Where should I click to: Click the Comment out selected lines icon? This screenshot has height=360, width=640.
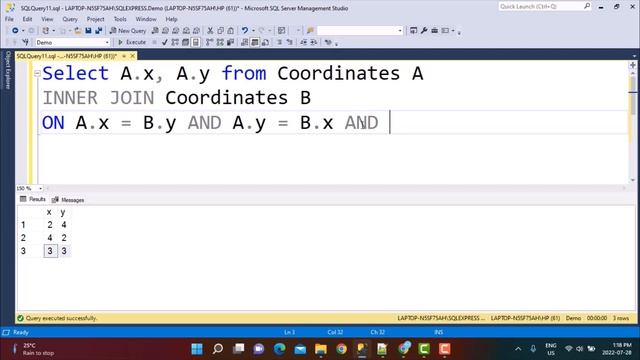[280, 42]
